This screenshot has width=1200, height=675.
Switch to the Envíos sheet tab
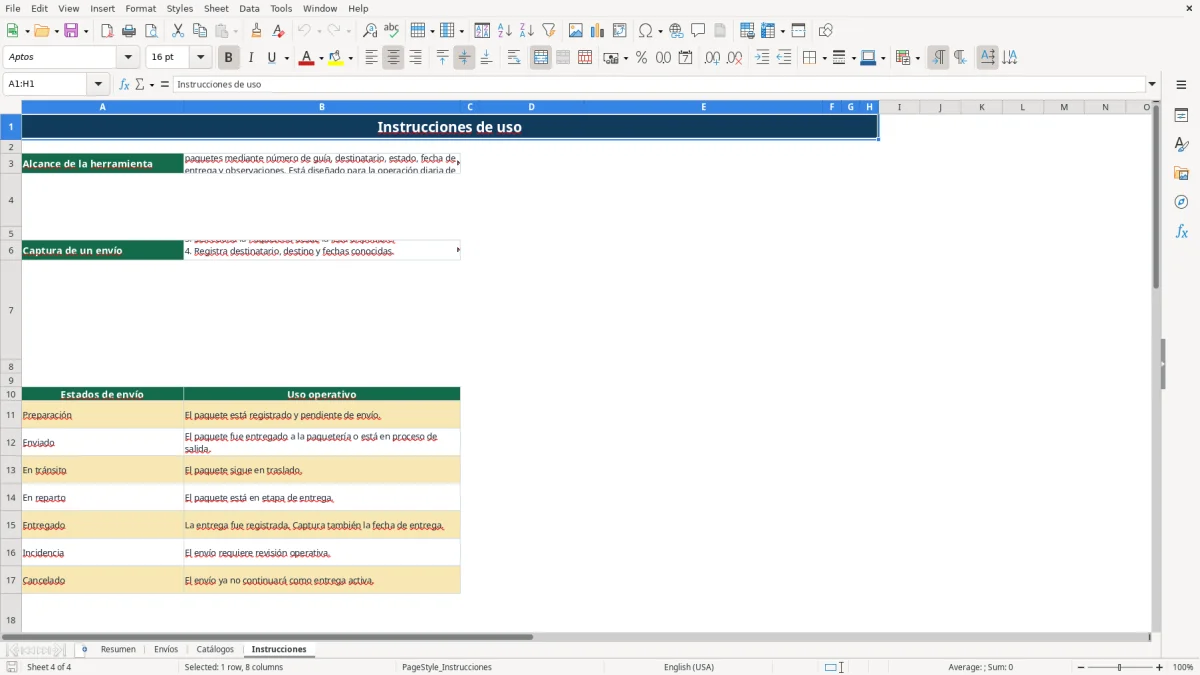(166, 649)
